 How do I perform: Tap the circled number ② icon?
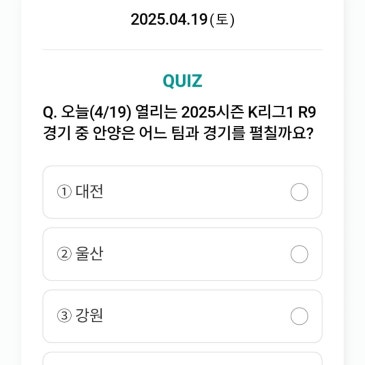(64, 254)
